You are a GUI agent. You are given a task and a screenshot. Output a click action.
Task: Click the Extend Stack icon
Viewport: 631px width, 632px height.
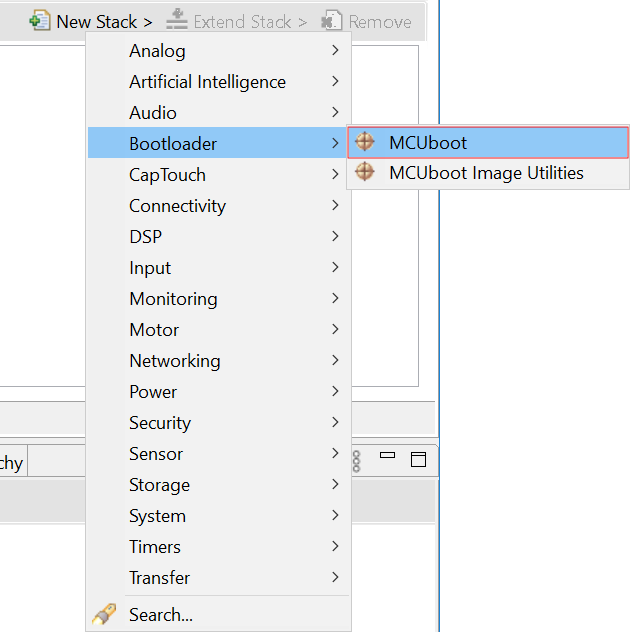177,20
